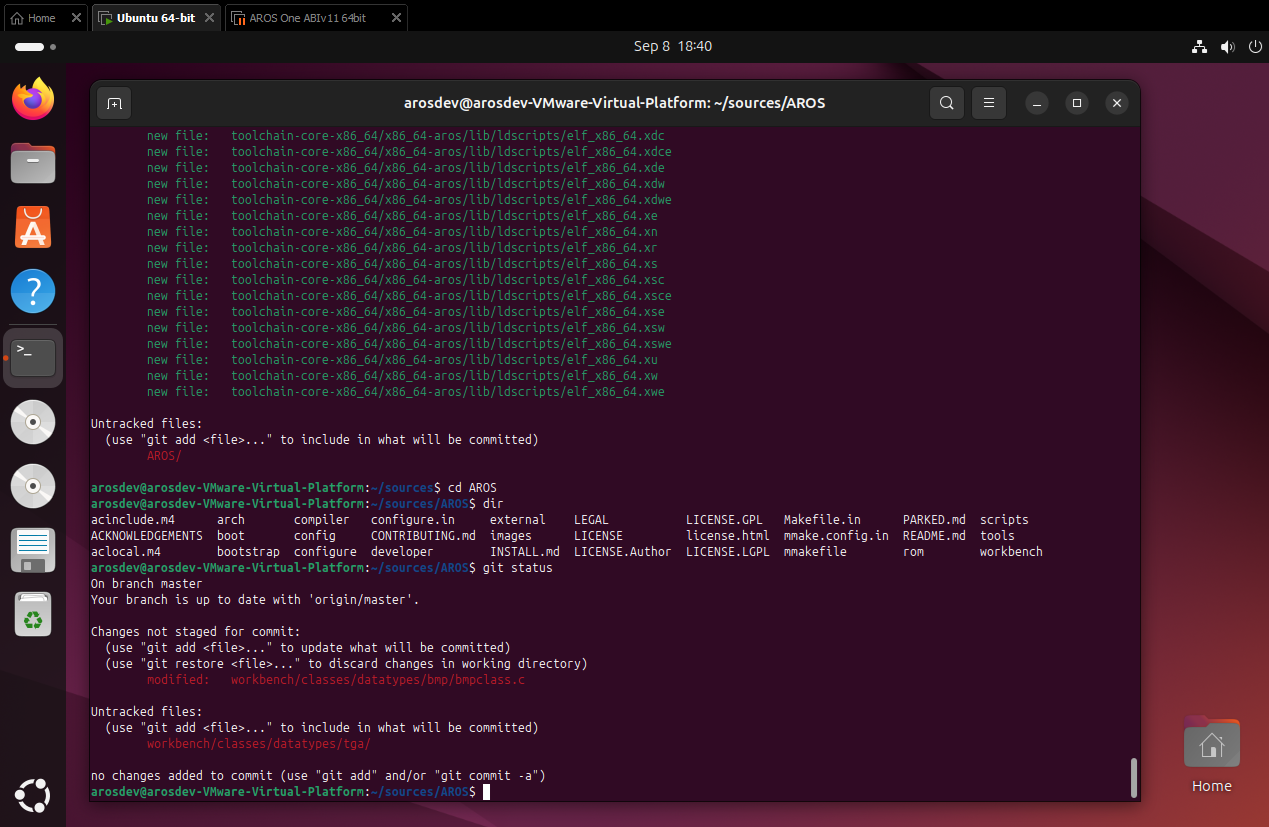Open the power menu icon
Viewport: 1269px width, 827px height.
(x=1253, y=46)
